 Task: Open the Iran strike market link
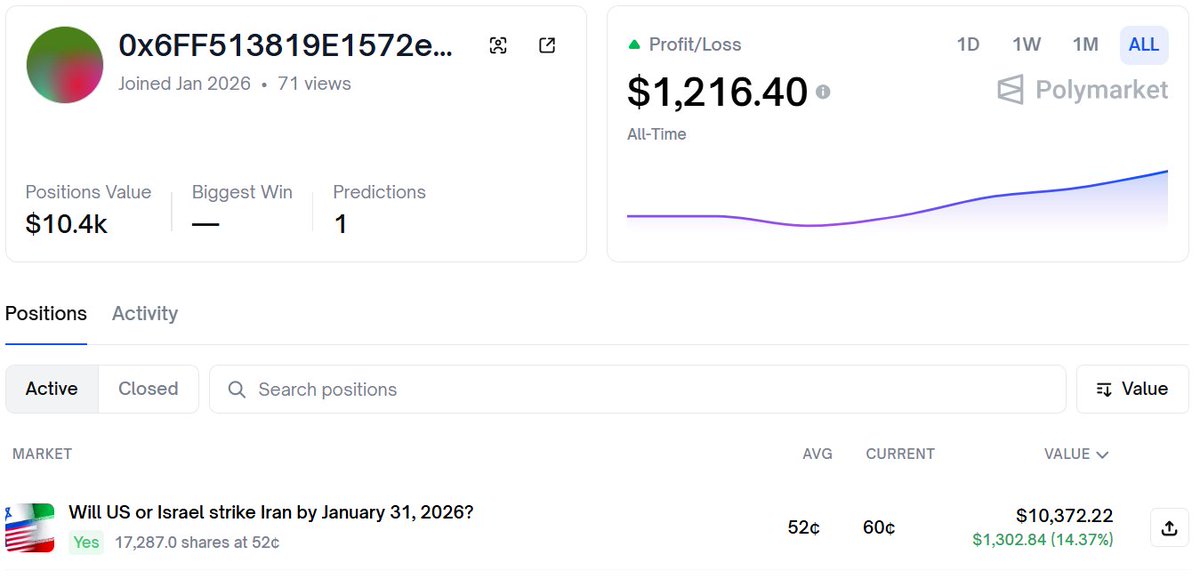tap(271, 512)
